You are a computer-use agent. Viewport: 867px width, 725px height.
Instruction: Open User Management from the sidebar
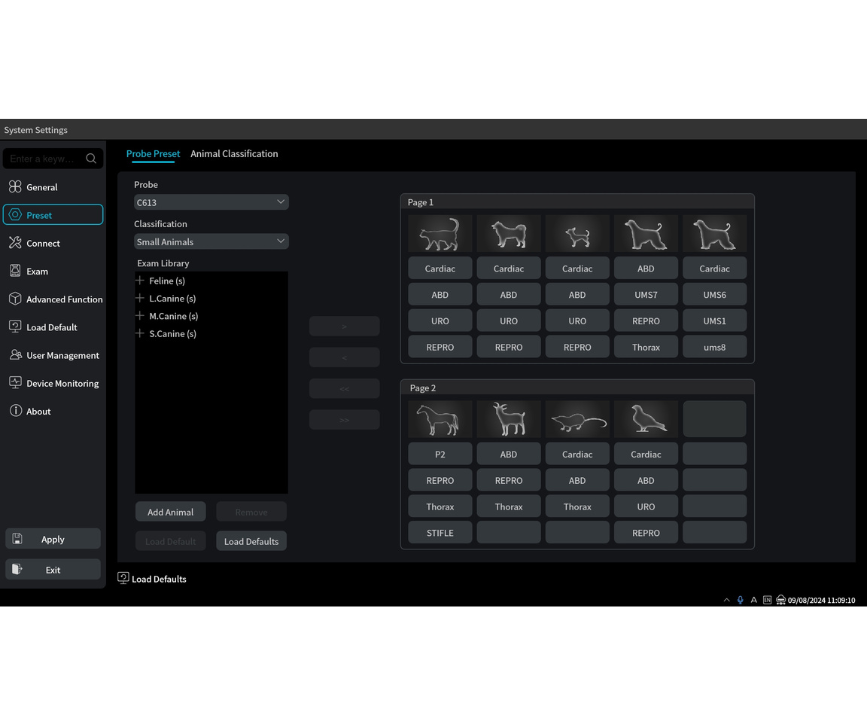click(62, 355)
